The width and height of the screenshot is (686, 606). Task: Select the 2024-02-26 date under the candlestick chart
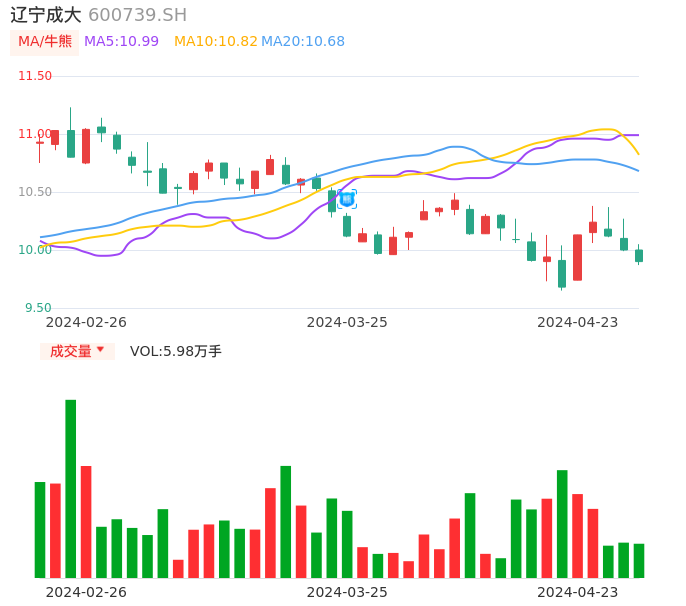pos(86,322)
